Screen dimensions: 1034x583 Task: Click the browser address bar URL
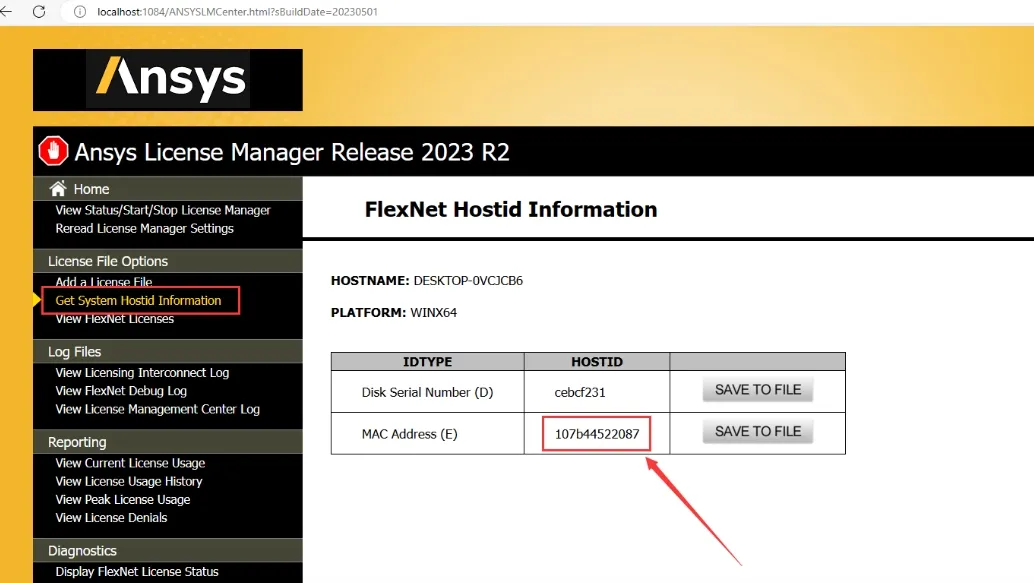coord(237,12)
